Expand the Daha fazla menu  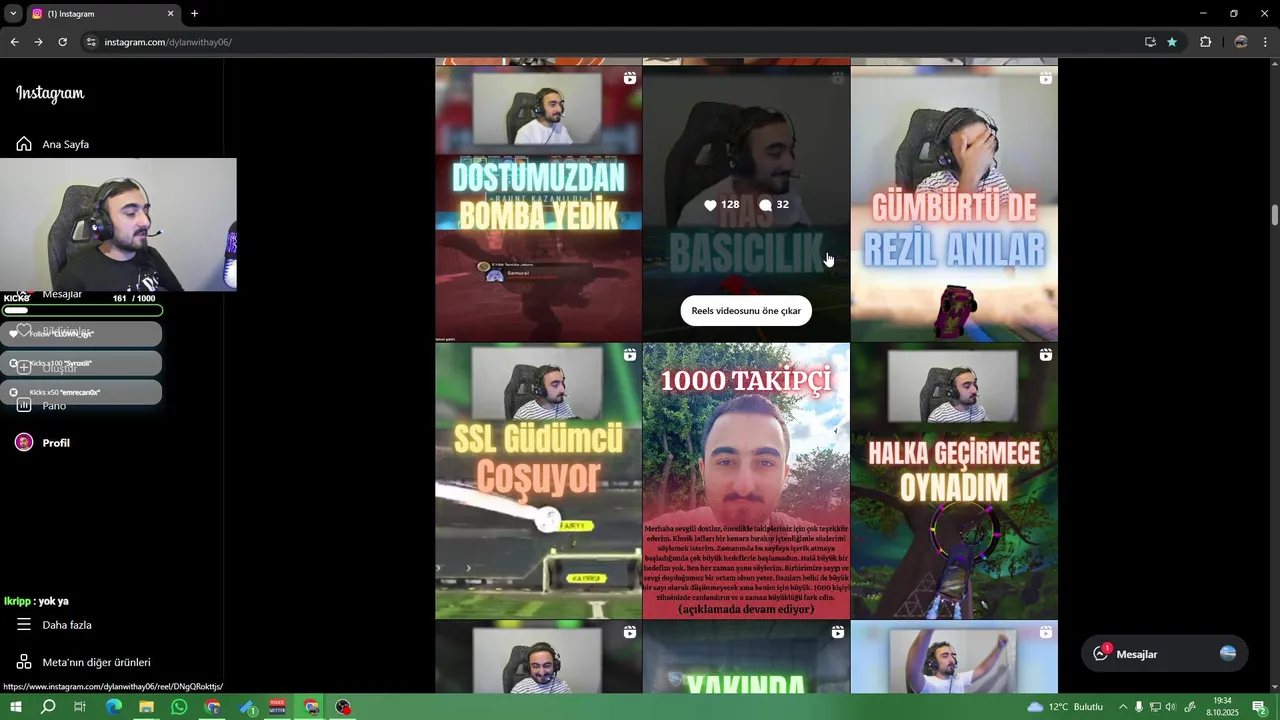click(55, 625)
